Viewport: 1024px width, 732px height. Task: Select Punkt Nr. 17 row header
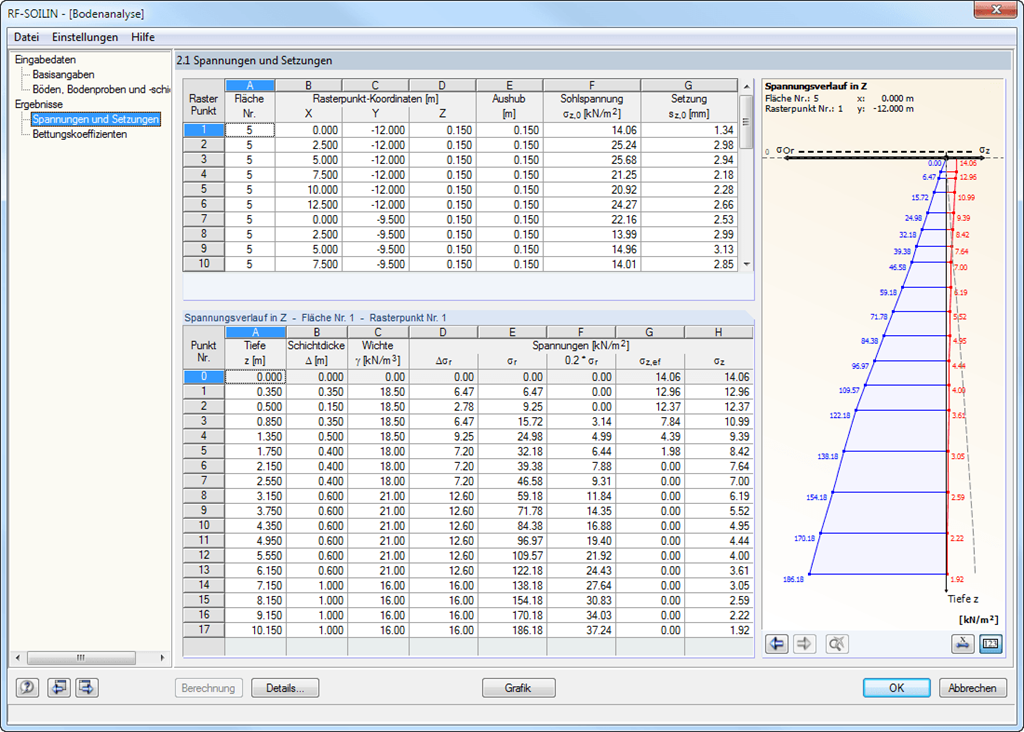[204, 630]
